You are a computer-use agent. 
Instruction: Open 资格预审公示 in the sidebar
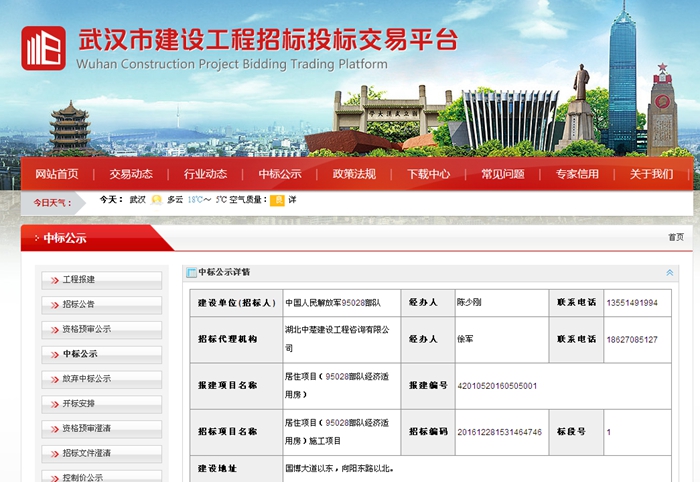87,329
